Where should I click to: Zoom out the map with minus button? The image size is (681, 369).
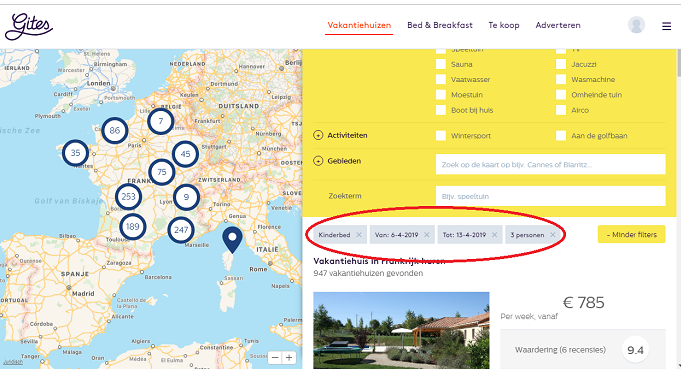(x=275, y=358)
